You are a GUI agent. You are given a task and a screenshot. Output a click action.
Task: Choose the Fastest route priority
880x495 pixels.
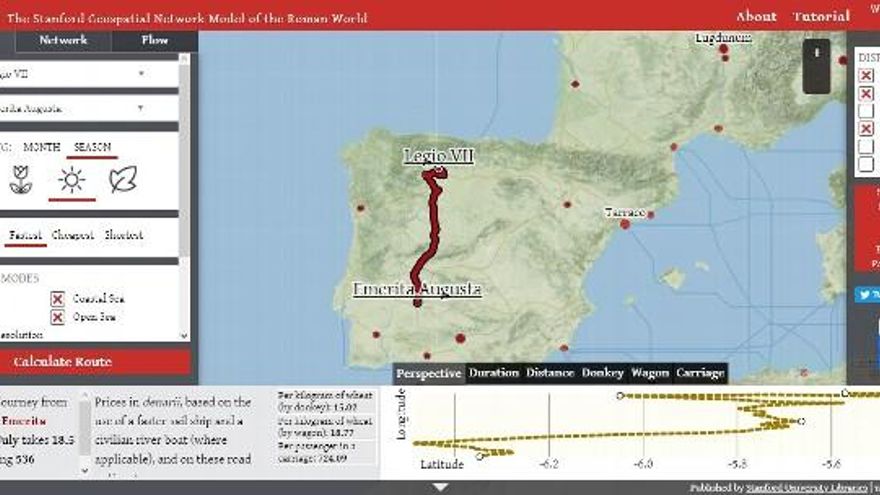25,235
